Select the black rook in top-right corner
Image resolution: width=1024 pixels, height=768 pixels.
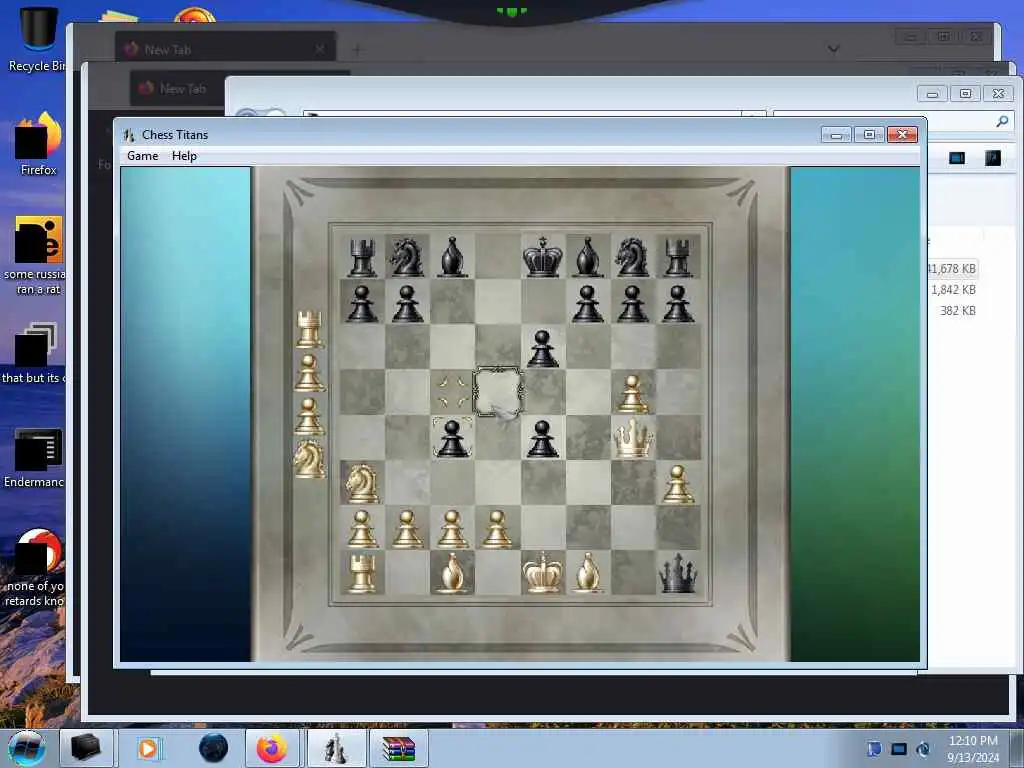678,257
